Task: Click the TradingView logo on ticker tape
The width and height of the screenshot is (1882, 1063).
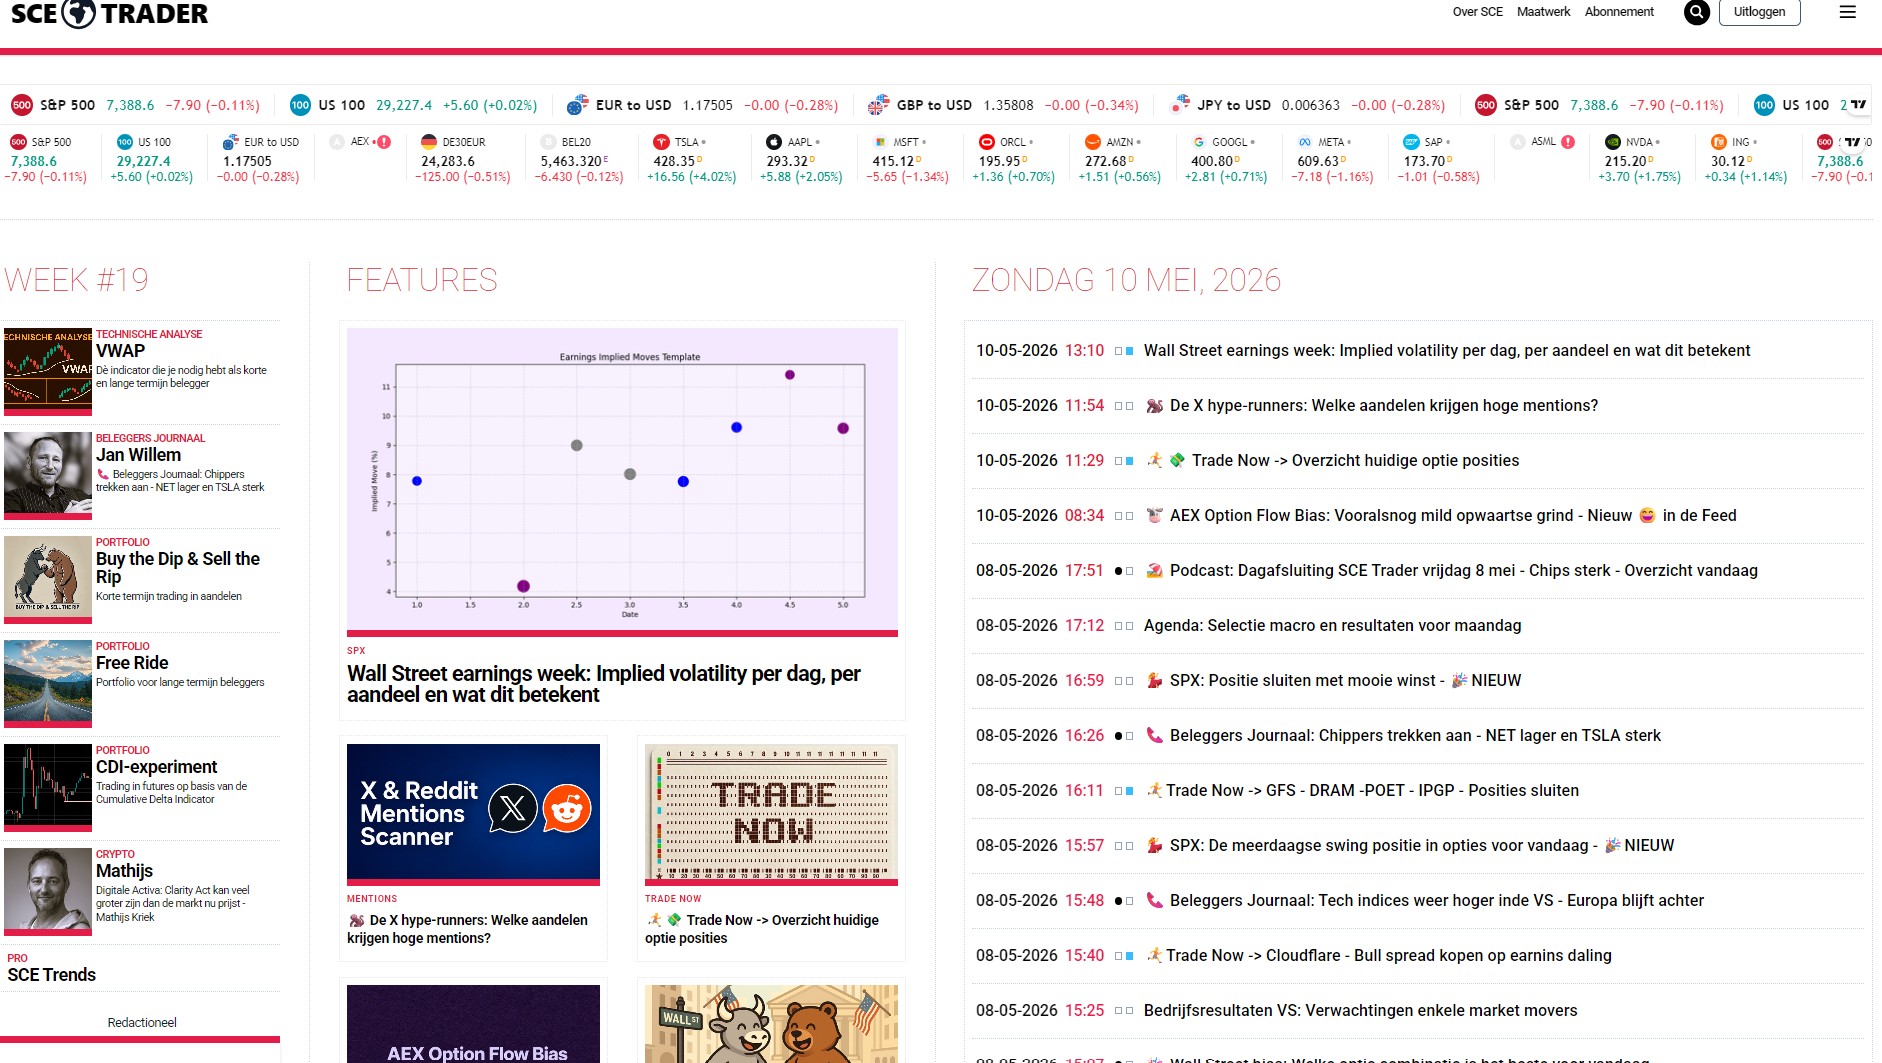Action: [x=1858, y=104]
